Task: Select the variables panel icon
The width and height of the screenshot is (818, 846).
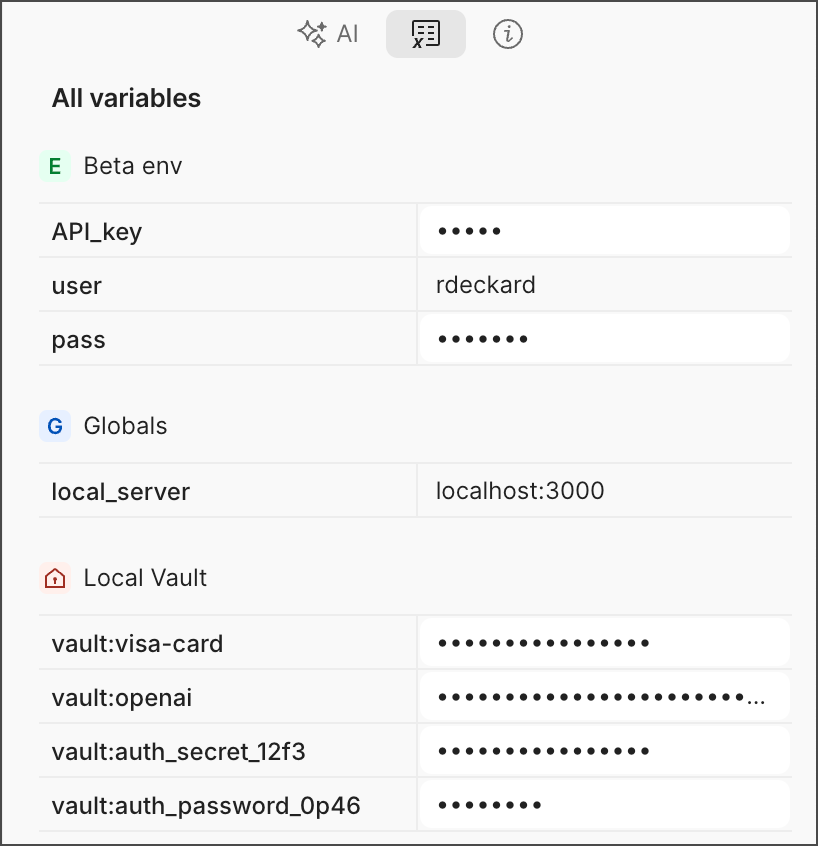Action: 426,34
